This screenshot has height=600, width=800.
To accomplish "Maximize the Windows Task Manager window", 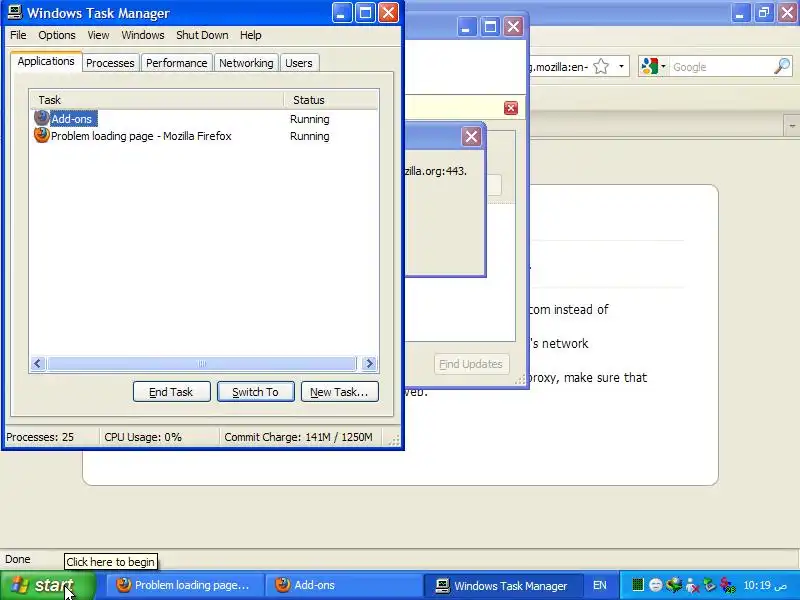I will point(365,13).
